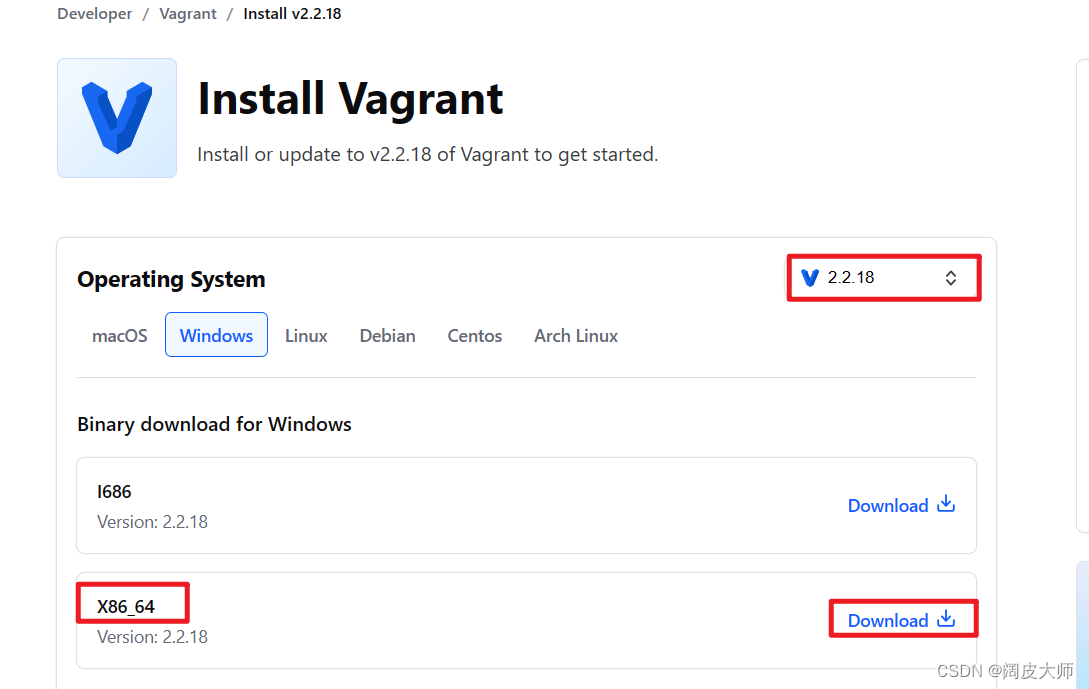The width and height of the screenshot is (1089, 689).
Task: Click Version: 2.2.18 under I686
Action: pos(152,522)
